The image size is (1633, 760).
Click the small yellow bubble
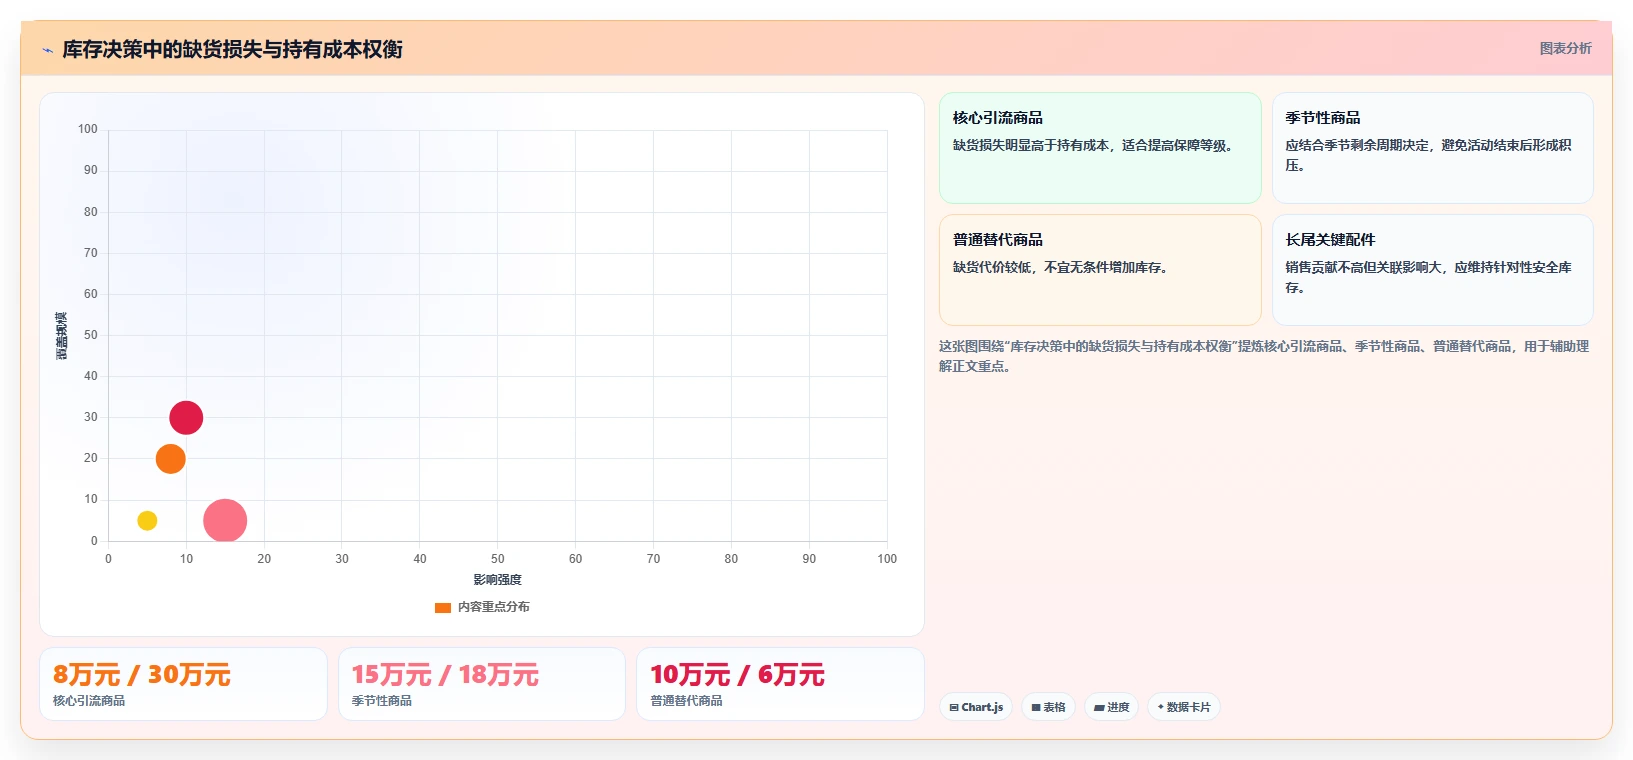click(x=147, y=520)
